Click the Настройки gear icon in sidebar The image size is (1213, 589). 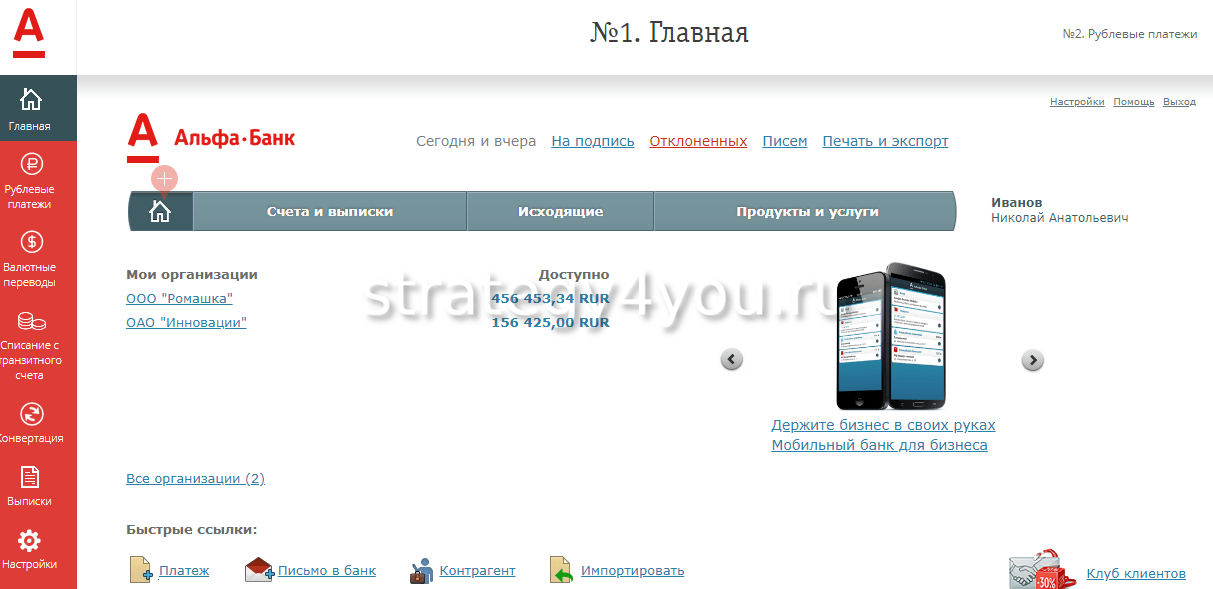point(31,541)
